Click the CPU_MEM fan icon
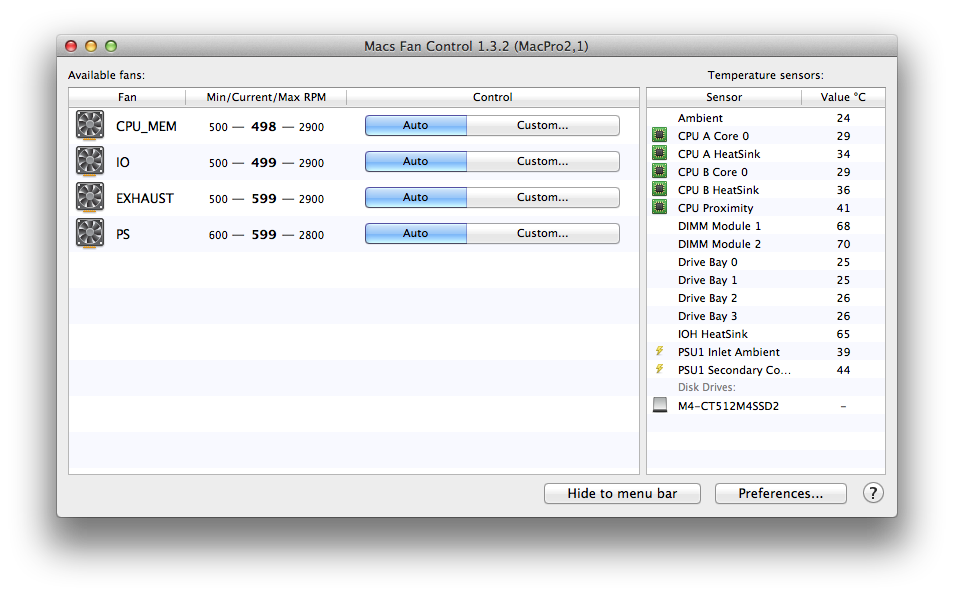 (90, 125)
